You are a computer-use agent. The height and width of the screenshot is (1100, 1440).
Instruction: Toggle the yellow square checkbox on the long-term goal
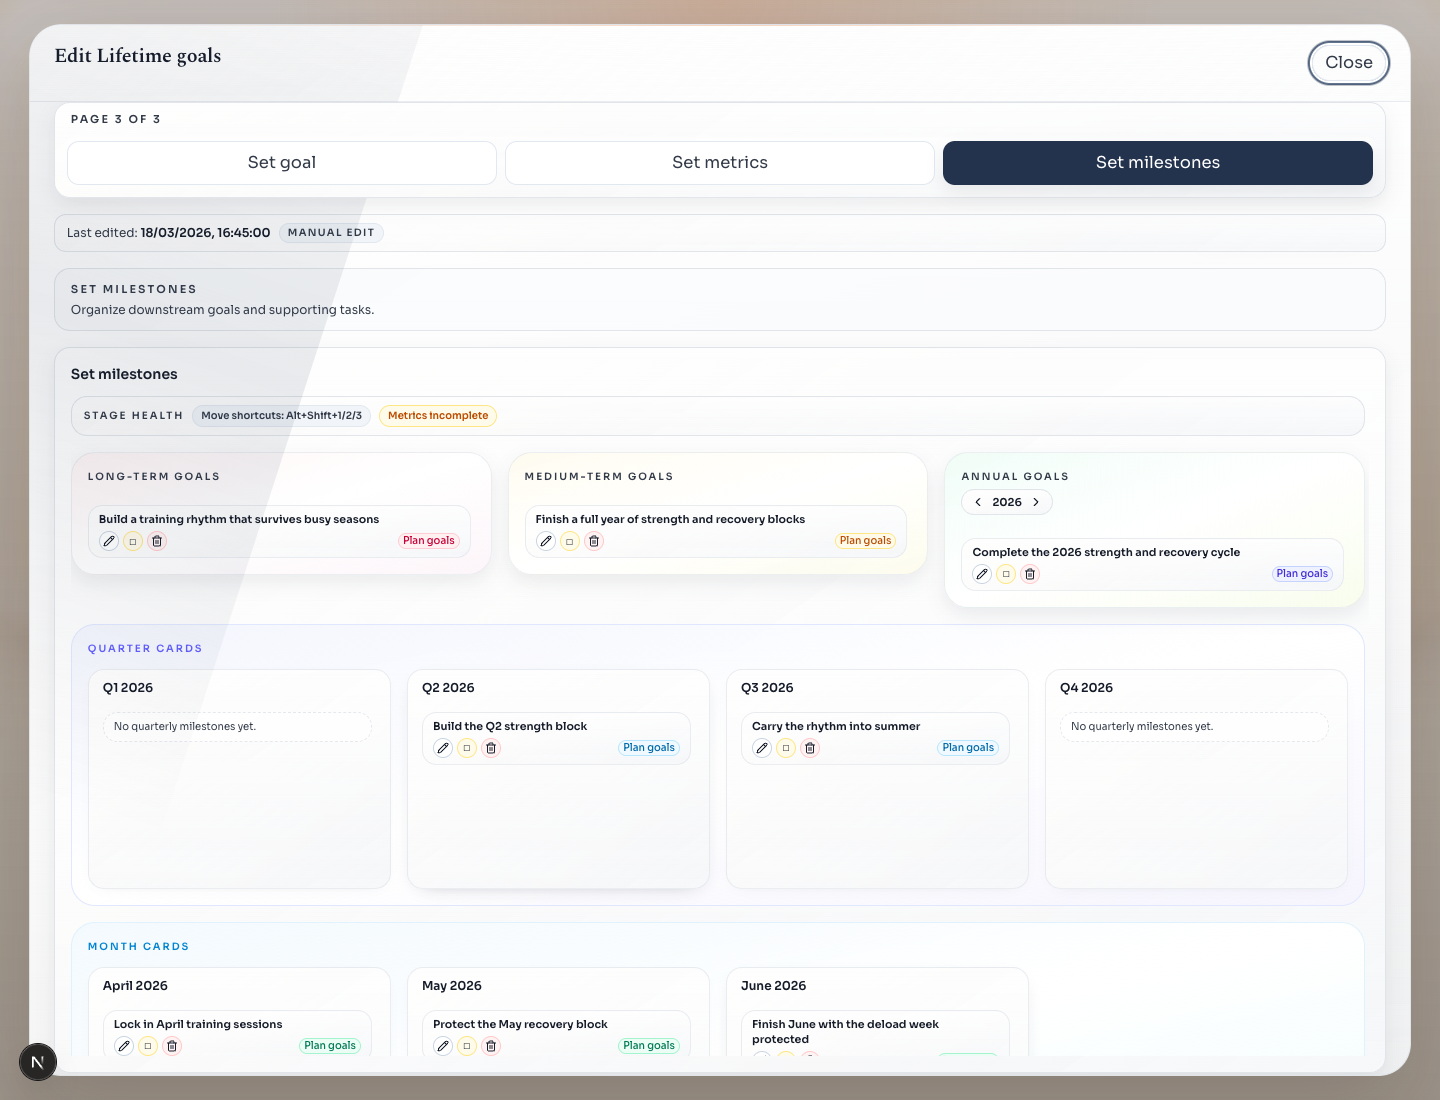point(133,541)
